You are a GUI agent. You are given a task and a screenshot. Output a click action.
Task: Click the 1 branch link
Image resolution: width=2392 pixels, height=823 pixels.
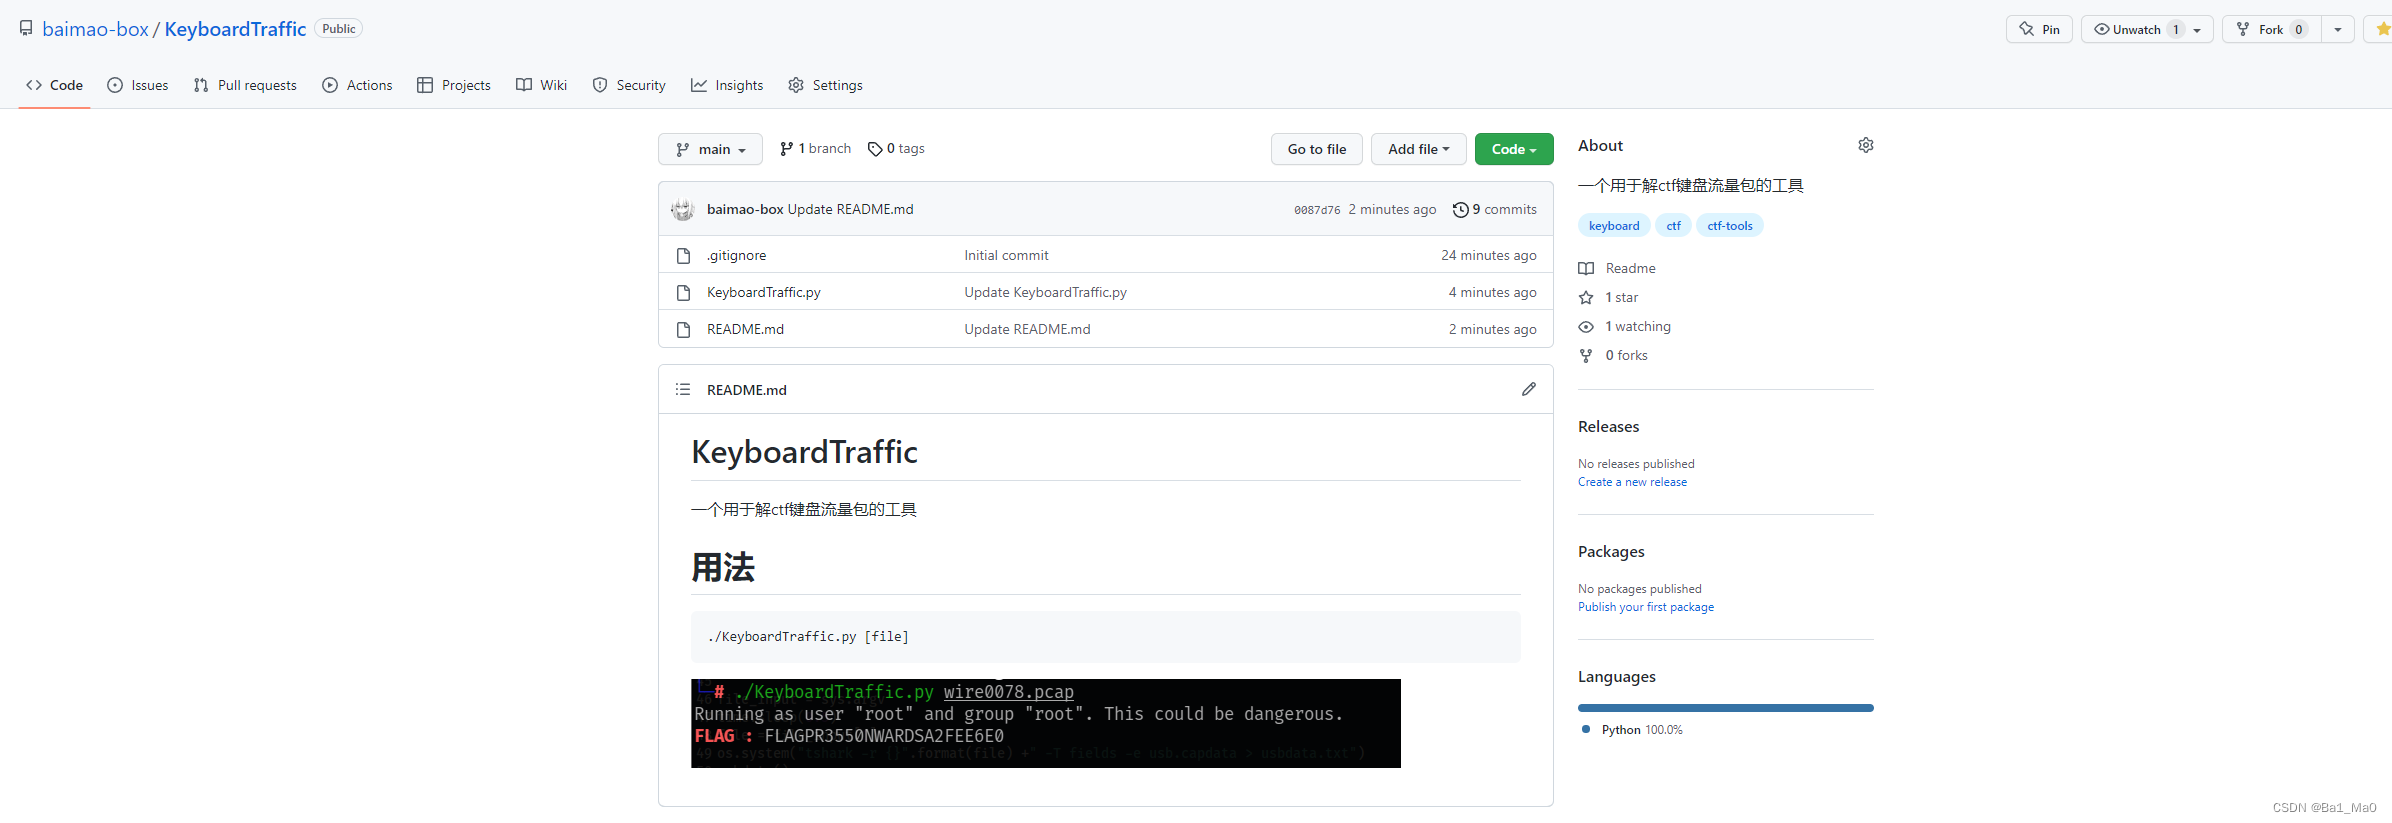815,149
